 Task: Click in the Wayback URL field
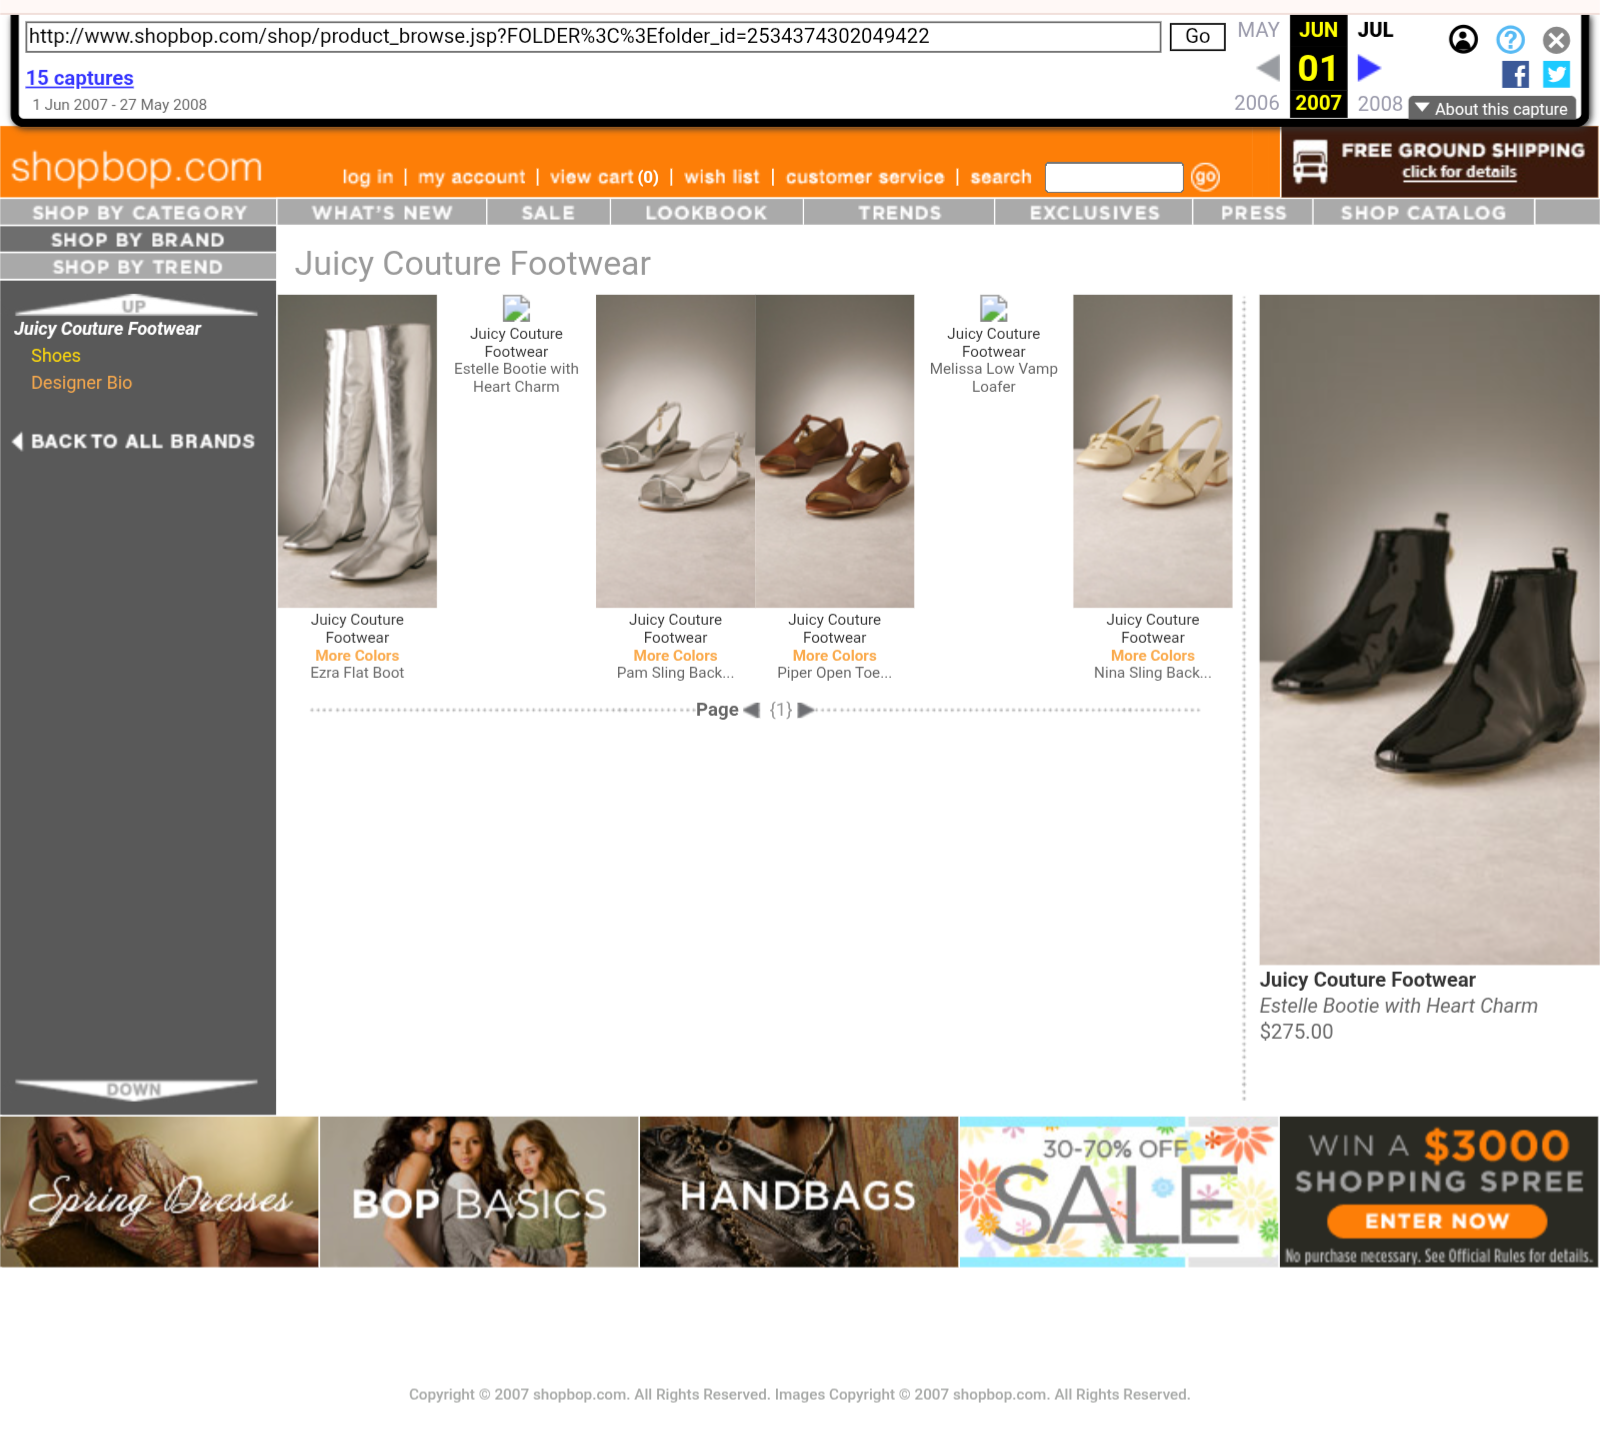[593, 37]
